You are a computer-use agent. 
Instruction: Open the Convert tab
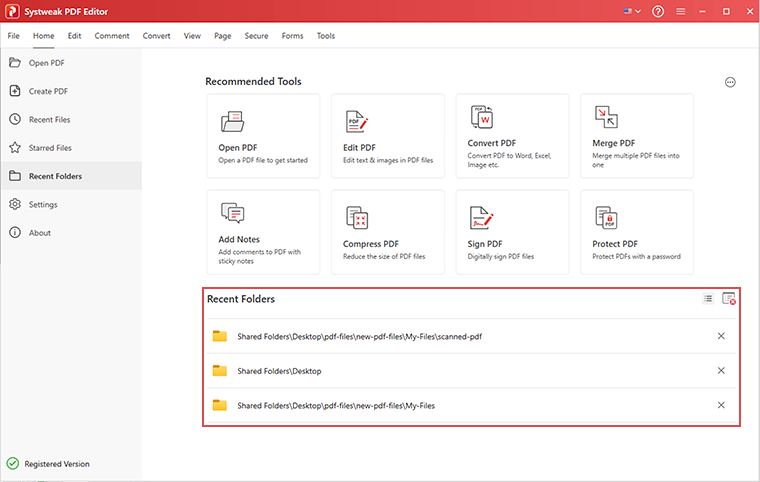click(157, 36)
